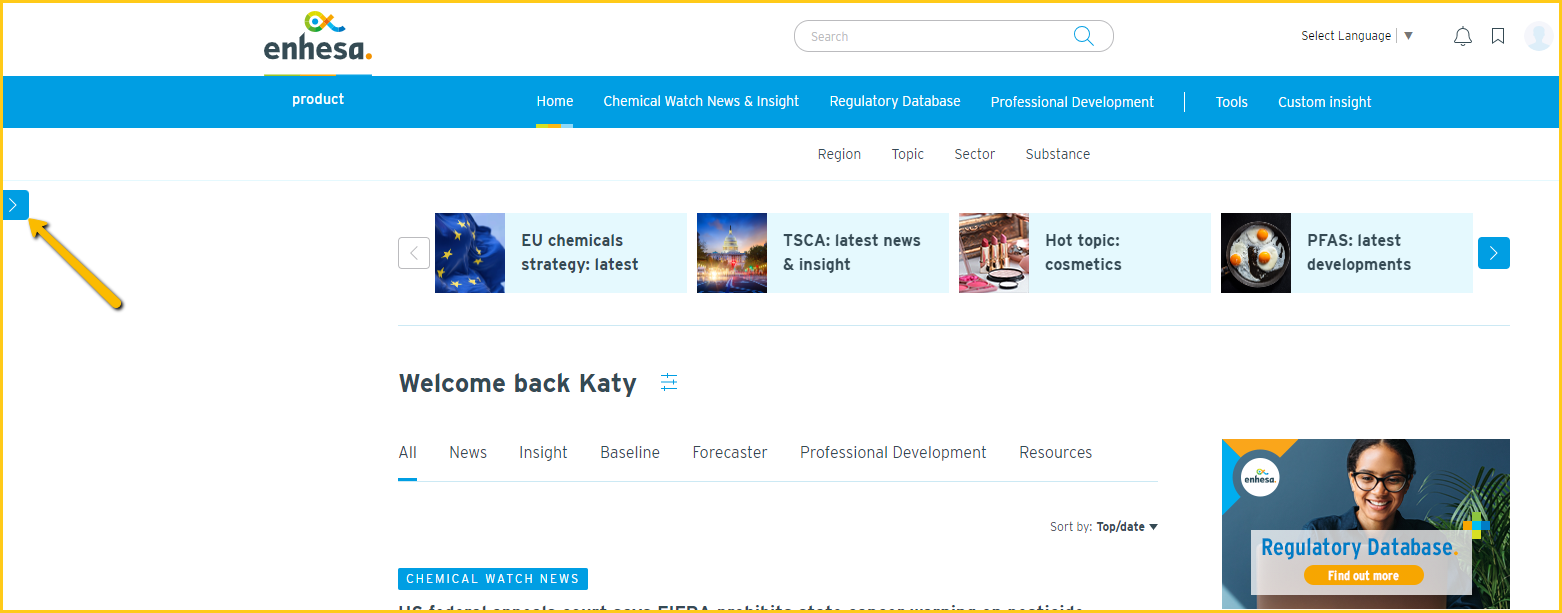Switch to the All tab
This screenshot has height=613, width=1562.
[x=407, y=453]
